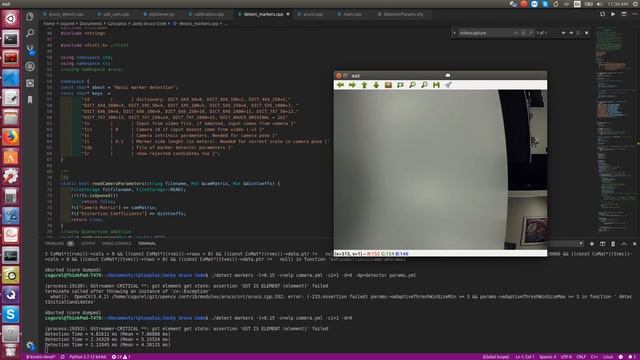The image size is (640, 360).
Task: Open the Extensions view in the activity bar
Action: pyautogui.click(x=30, y=83)
